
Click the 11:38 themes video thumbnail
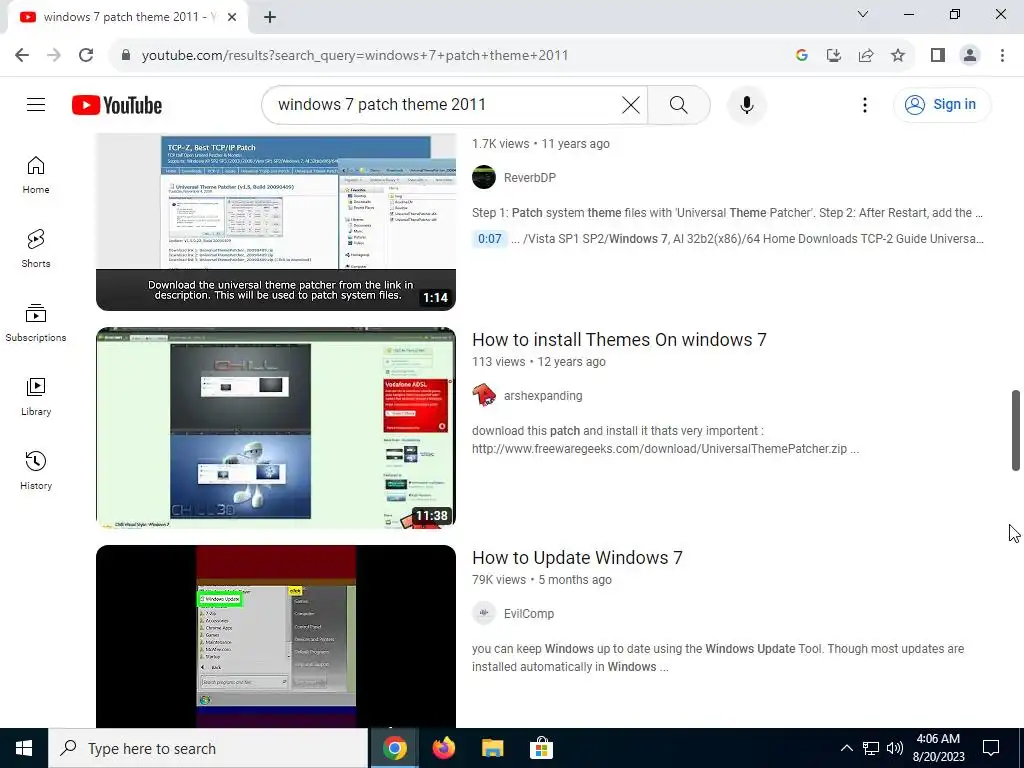click(x=276, y=428)
